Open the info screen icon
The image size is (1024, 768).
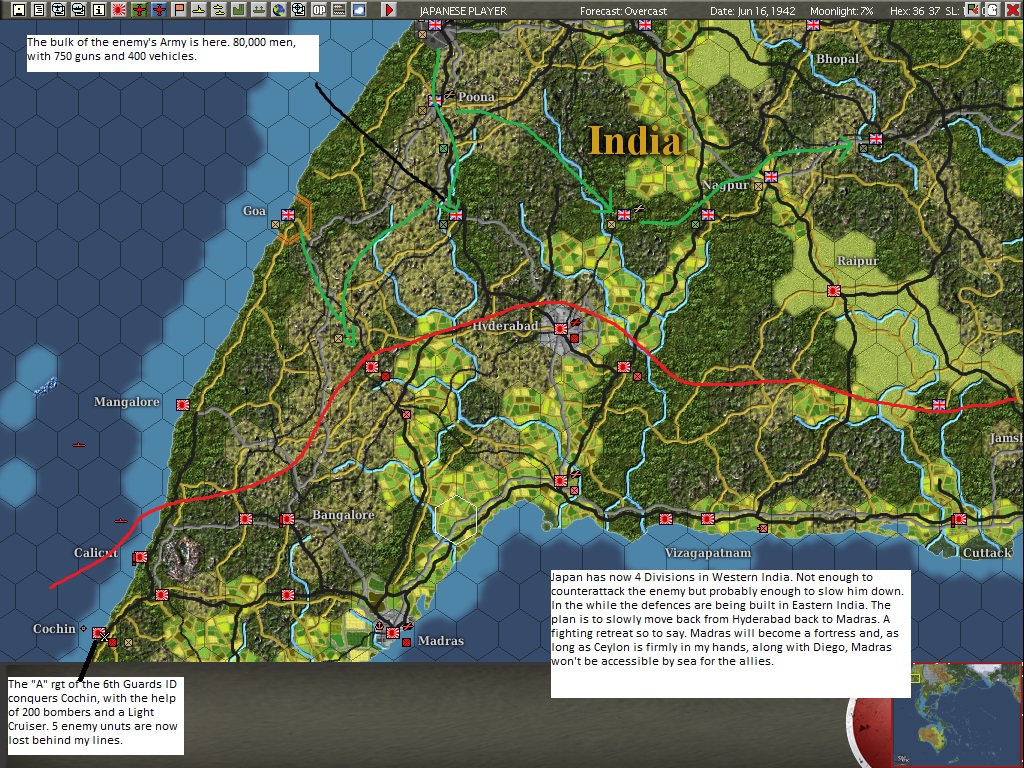point(99,9)
